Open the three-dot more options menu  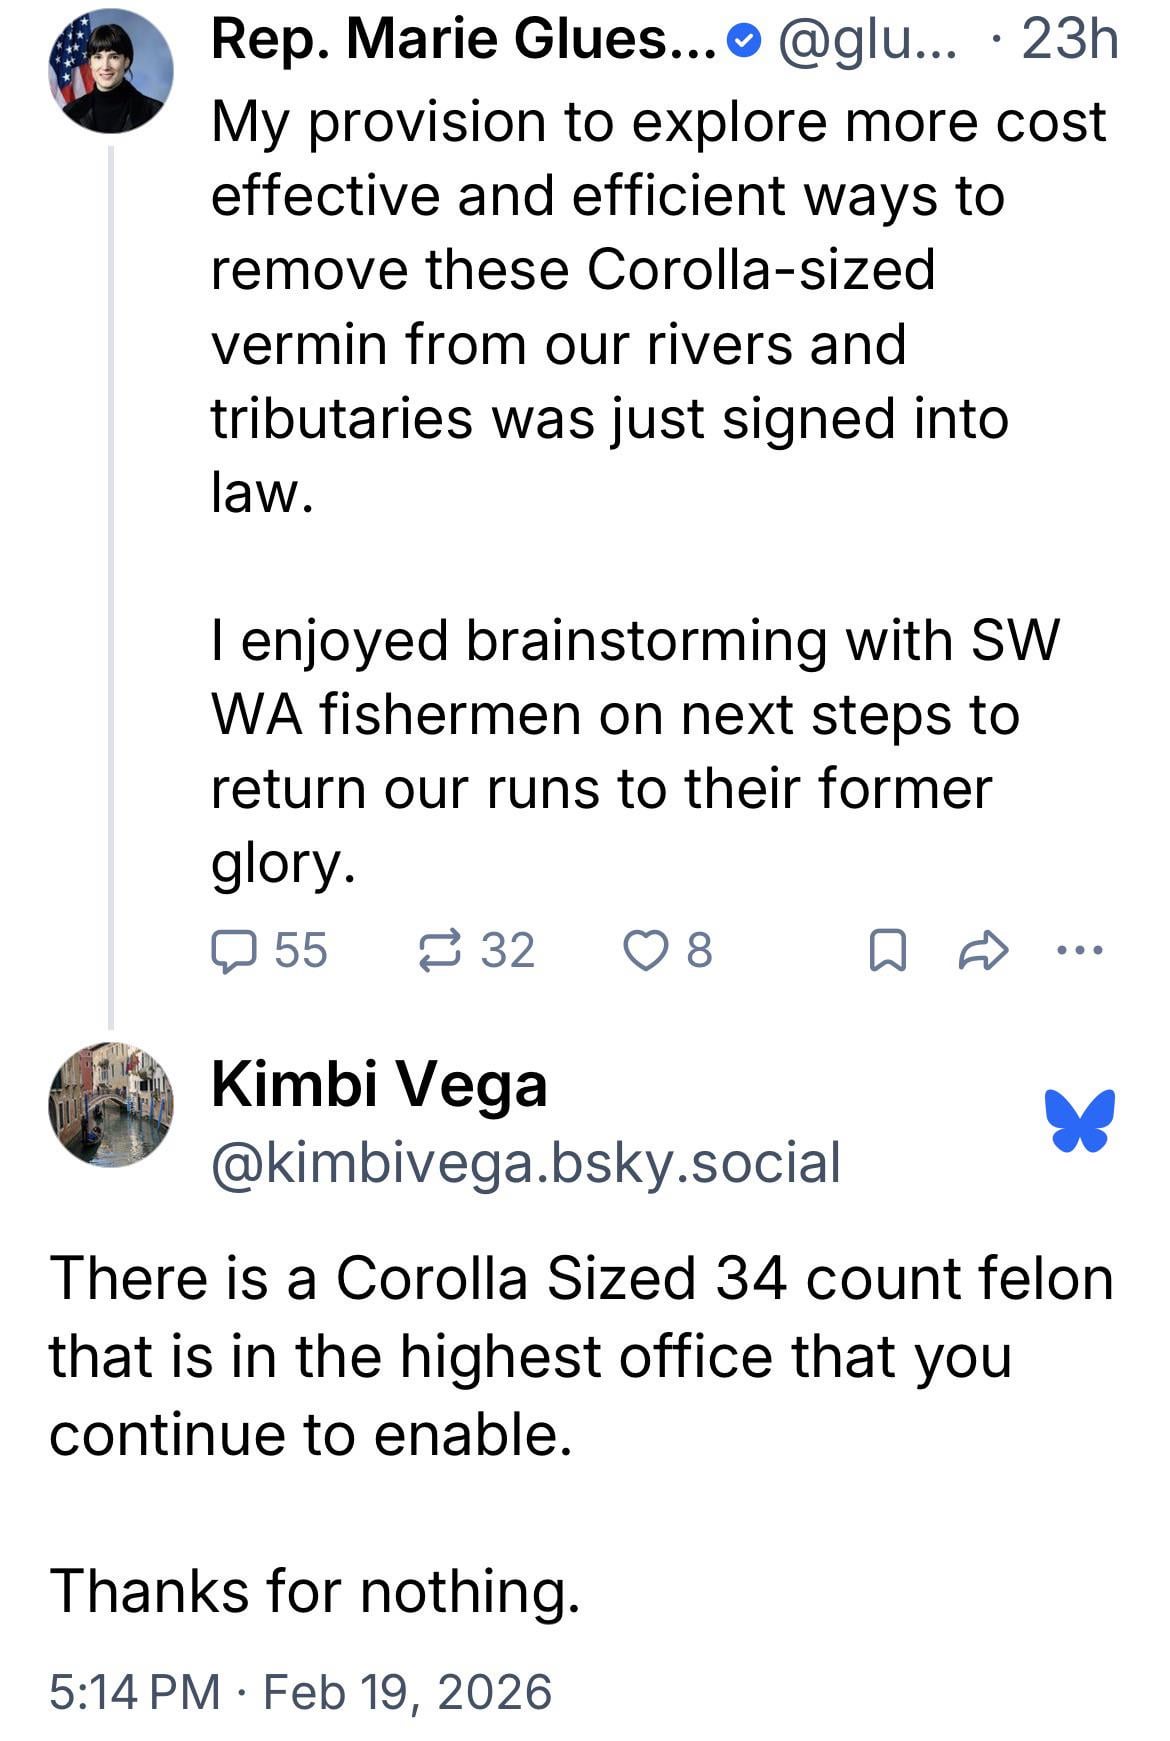click(1080, 950)
